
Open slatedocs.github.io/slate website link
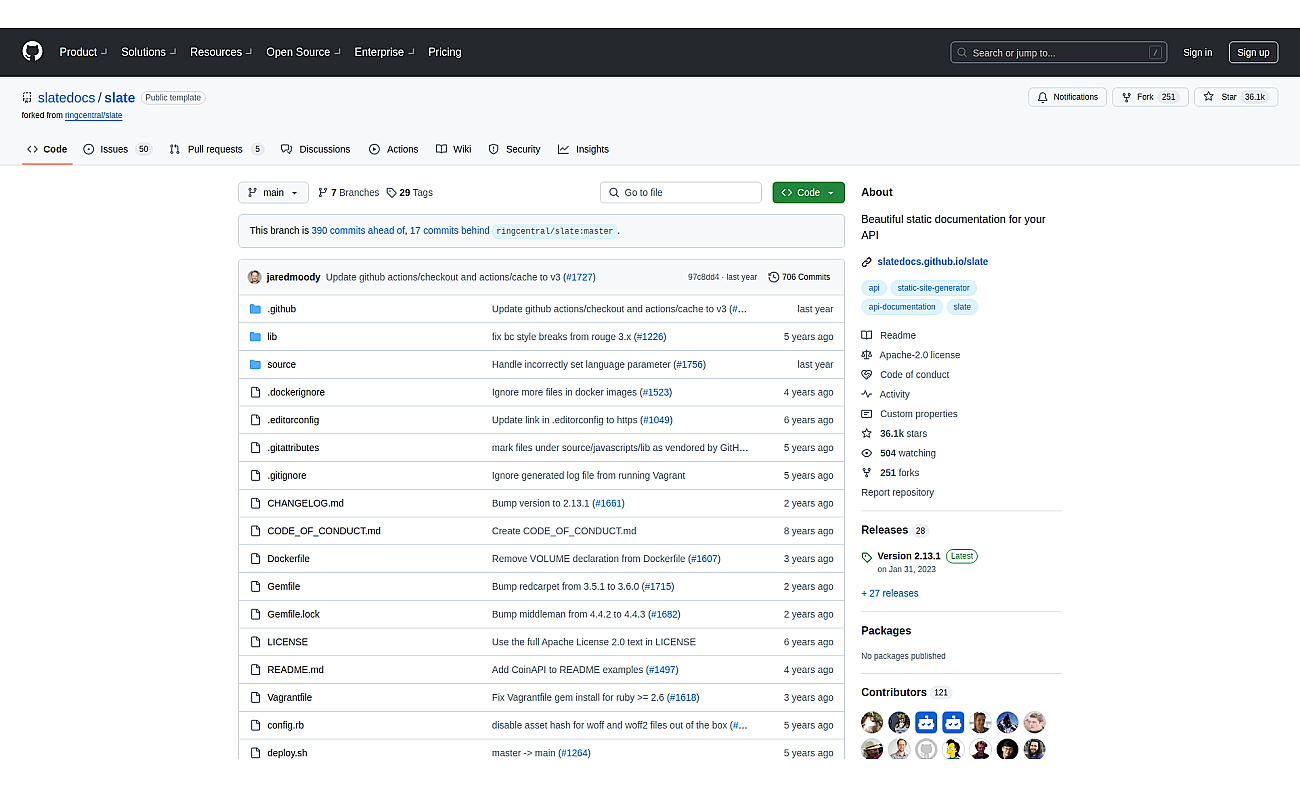coord(932,261)
